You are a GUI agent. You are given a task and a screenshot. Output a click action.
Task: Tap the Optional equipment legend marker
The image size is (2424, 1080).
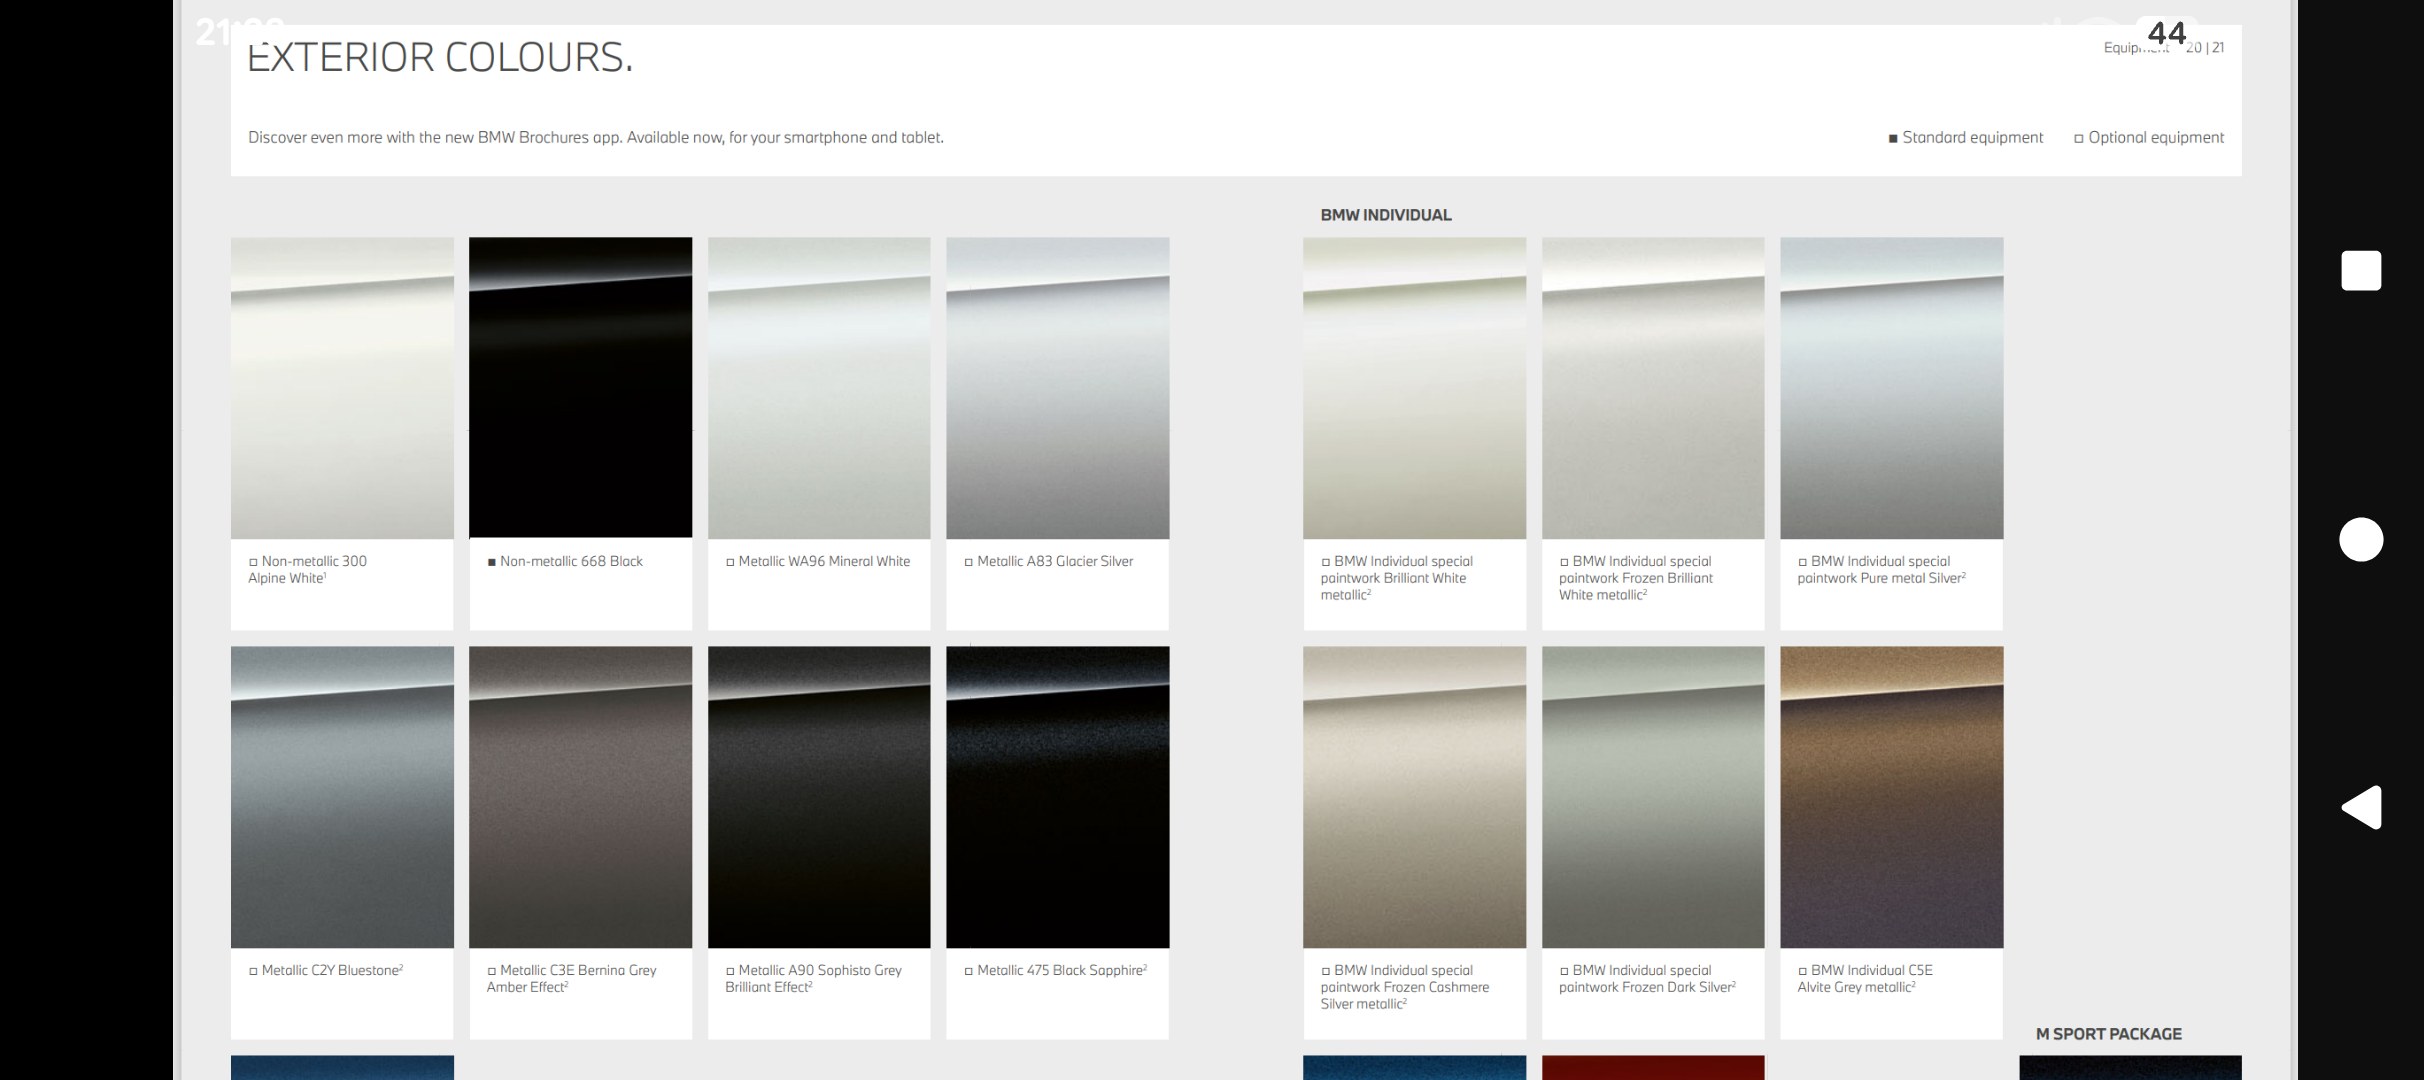[x=2079, y=139]
